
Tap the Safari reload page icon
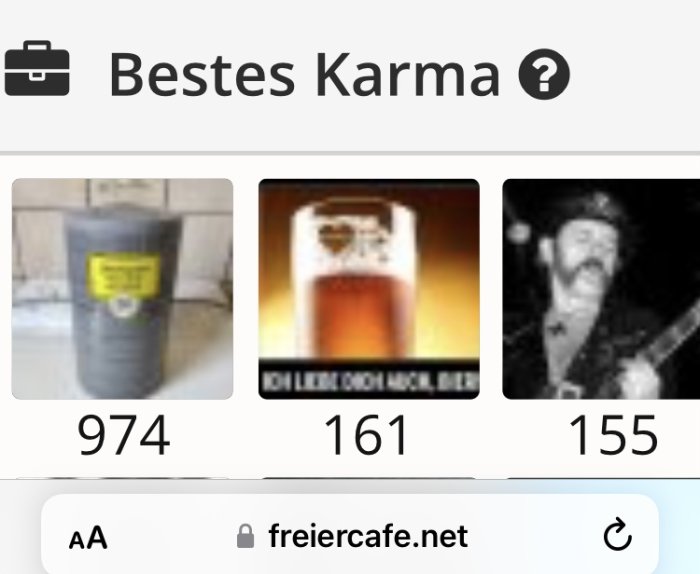pos(618,534)
